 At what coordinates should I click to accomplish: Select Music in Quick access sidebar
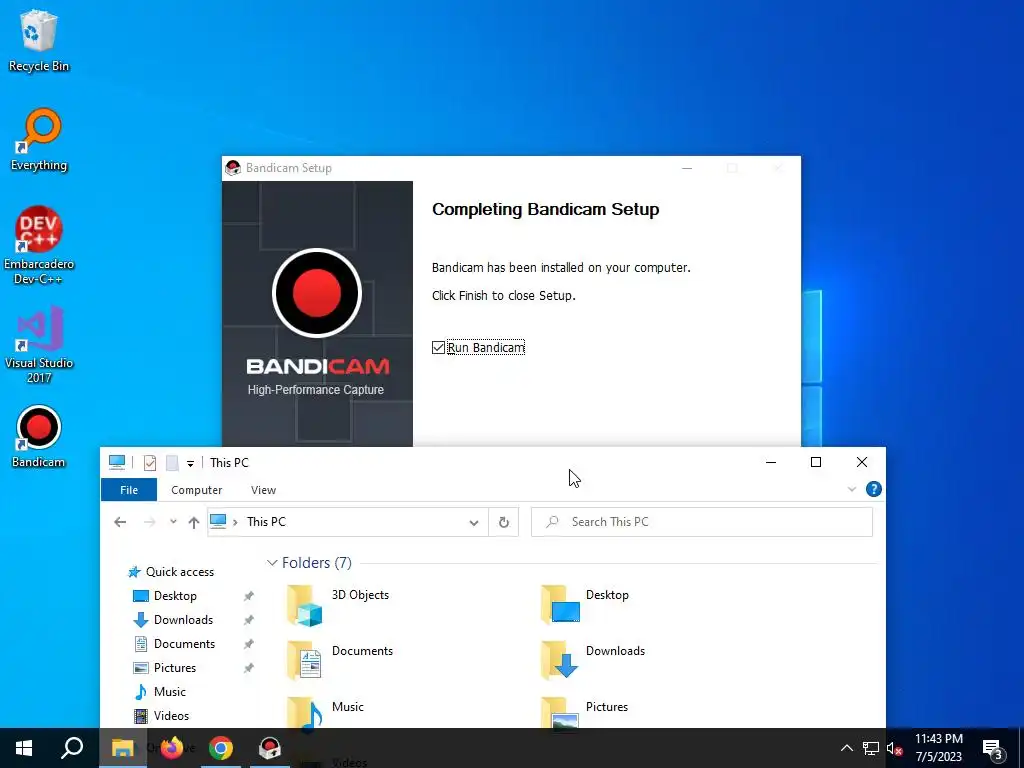point(169,692)
